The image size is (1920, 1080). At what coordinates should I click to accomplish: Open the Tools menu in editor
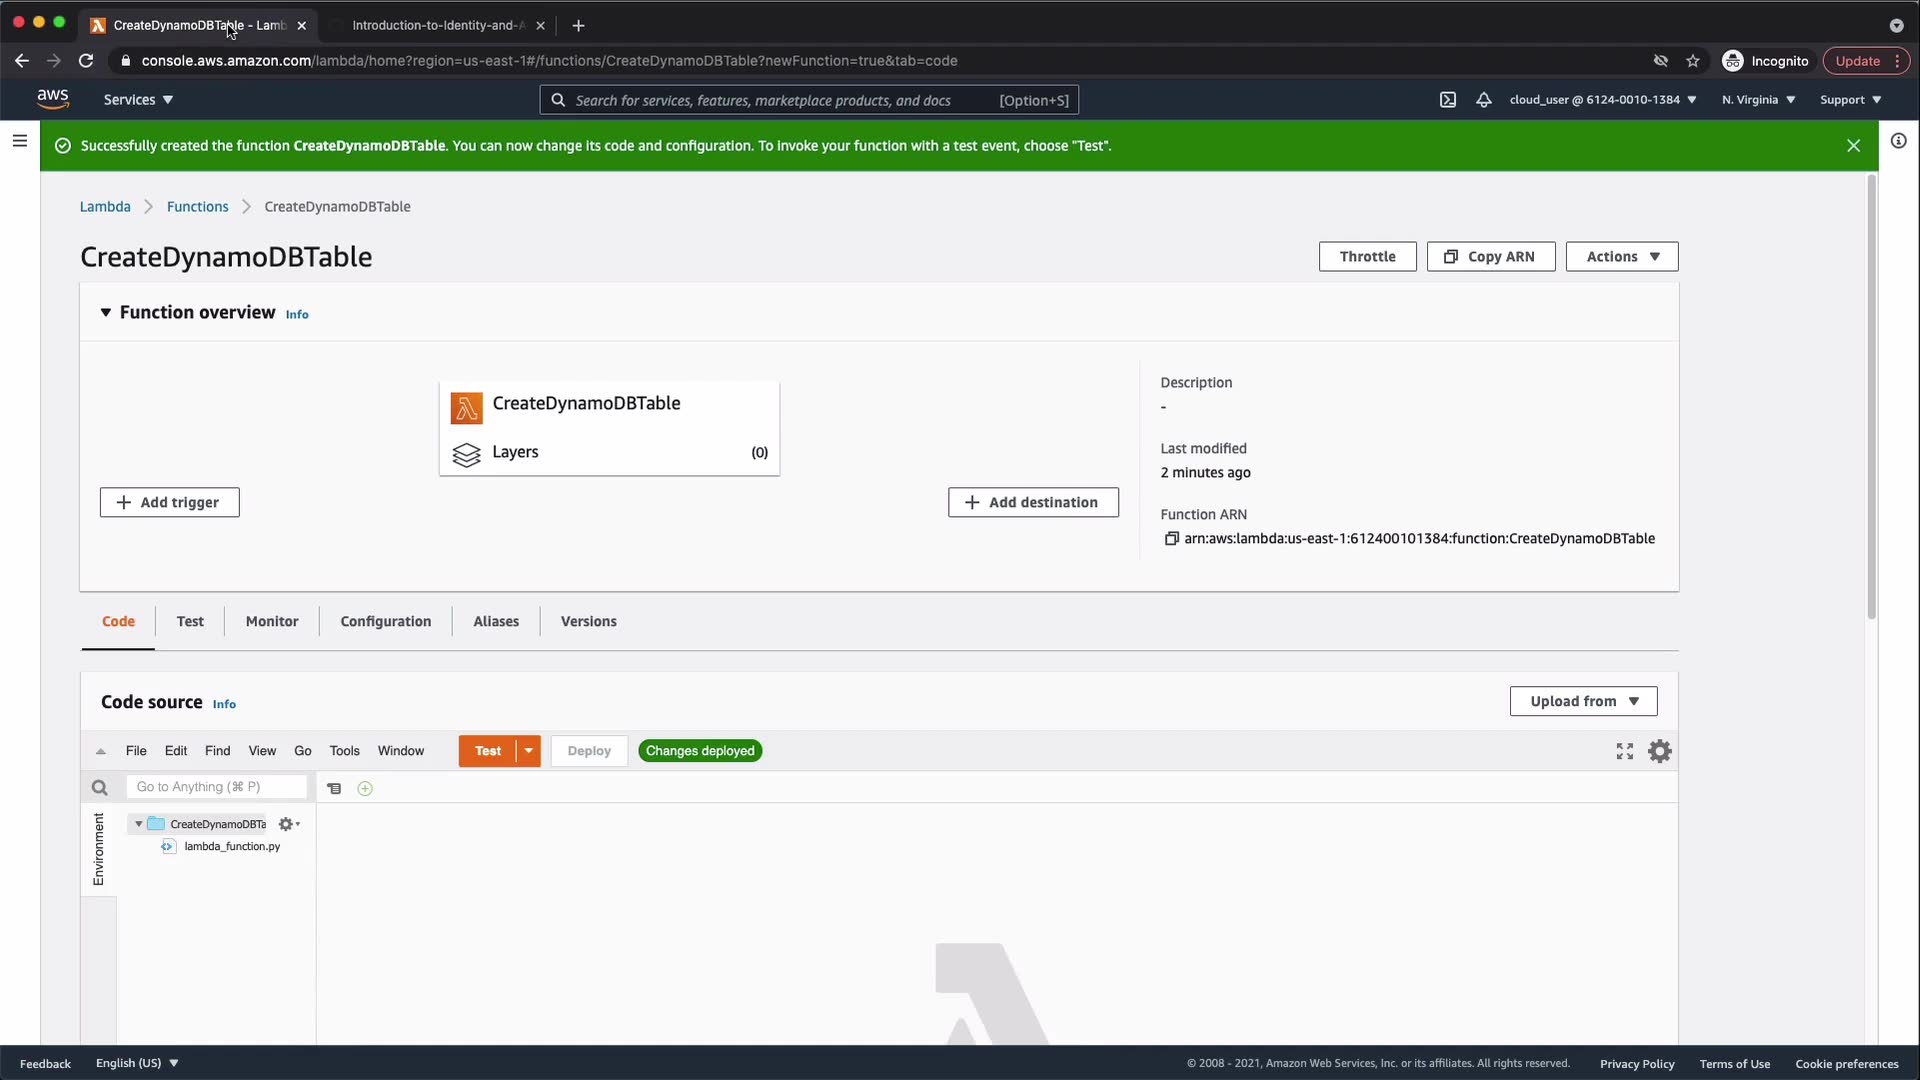[x=344, y=751]
